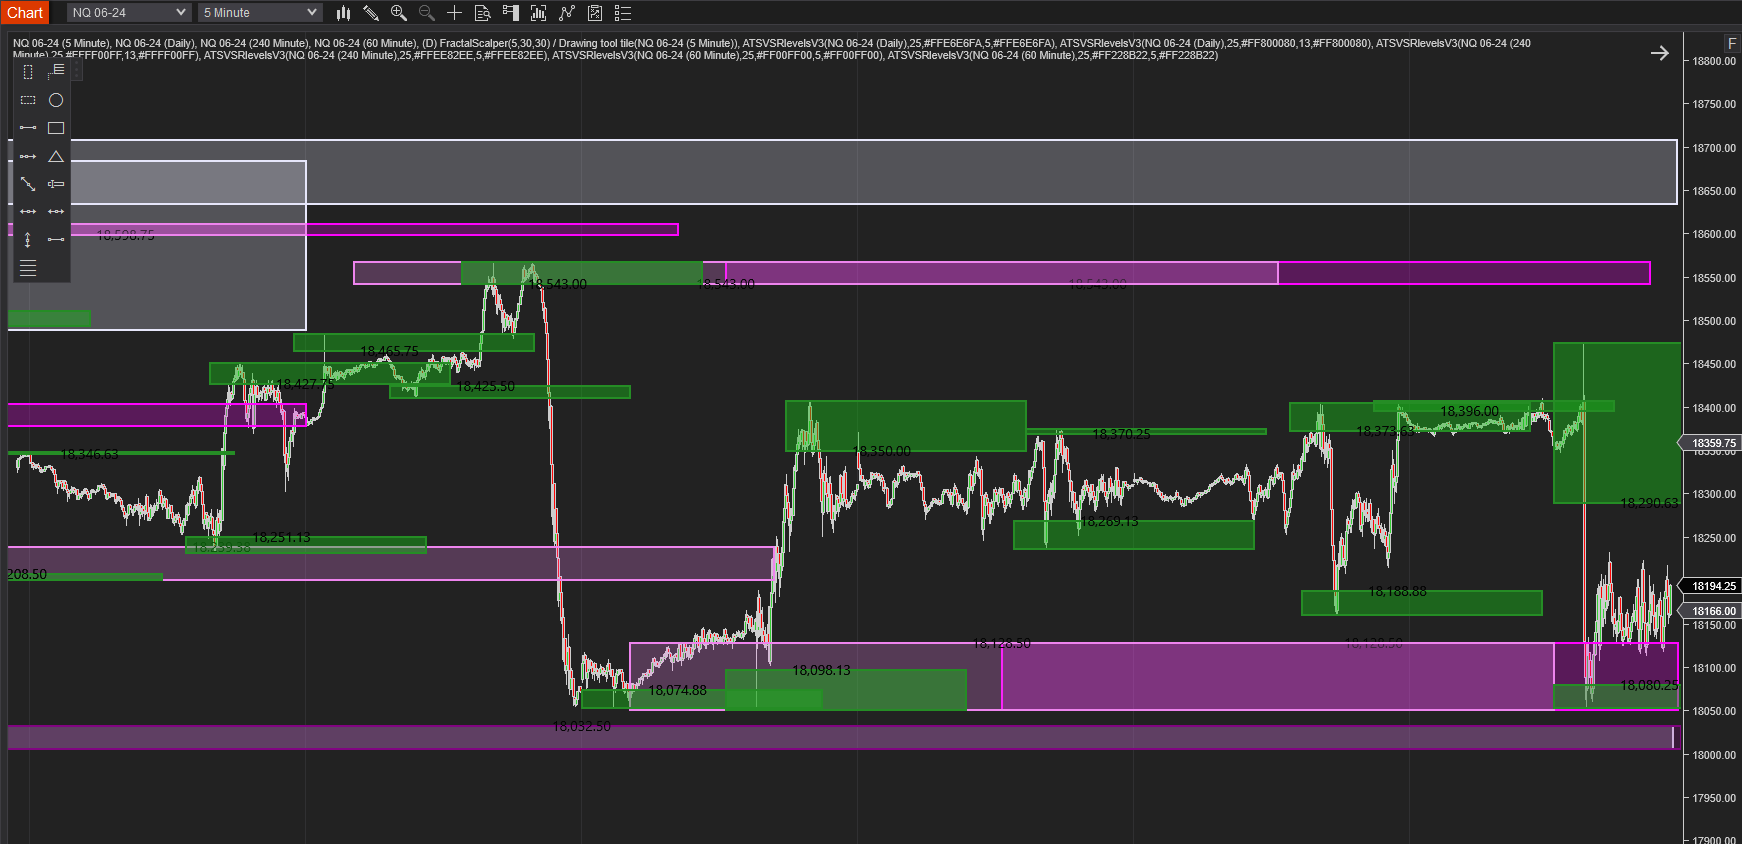Open the chart properties document icon
Screen dimensions: 1742x844
point(595,13)
